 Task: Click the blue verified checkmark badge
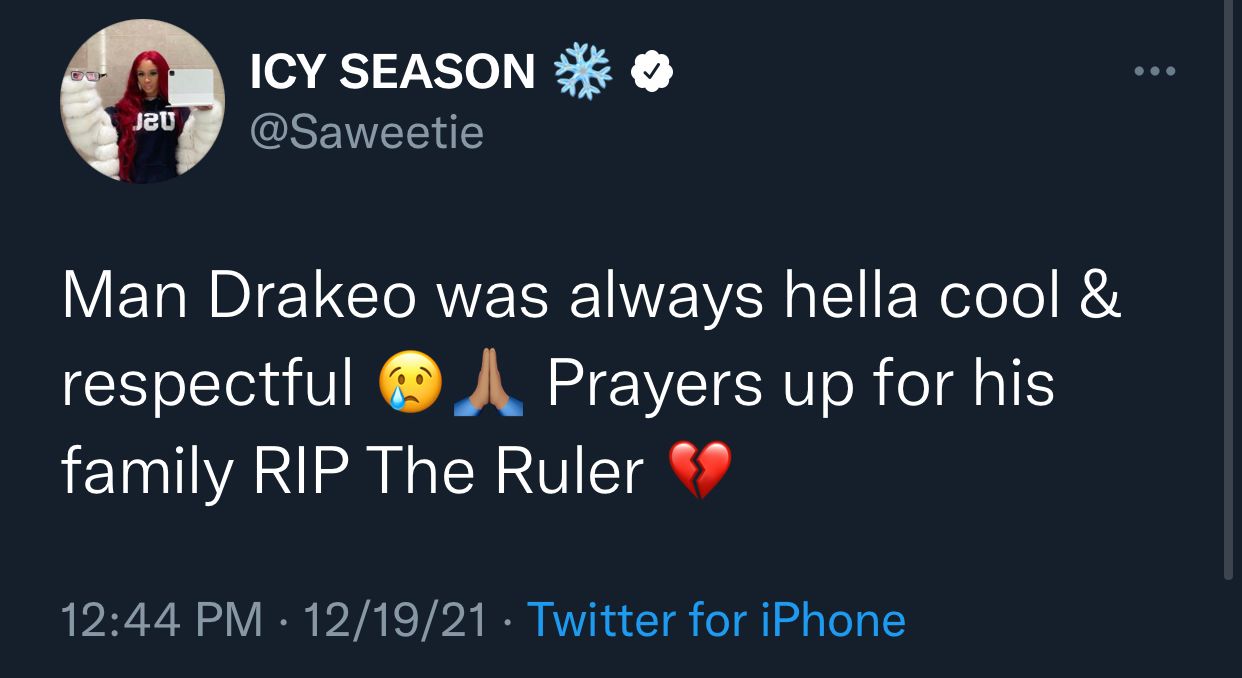tap(651, 72)
